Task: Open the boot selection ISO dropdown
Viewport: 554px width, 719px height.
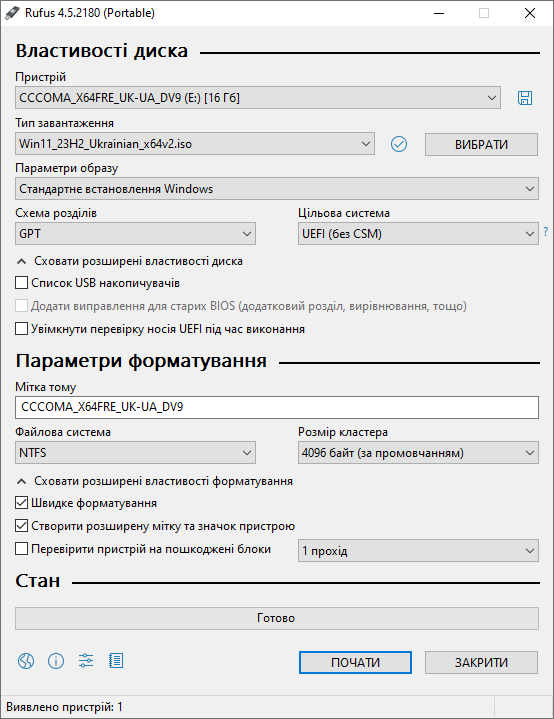Action: tap(195, 144)
